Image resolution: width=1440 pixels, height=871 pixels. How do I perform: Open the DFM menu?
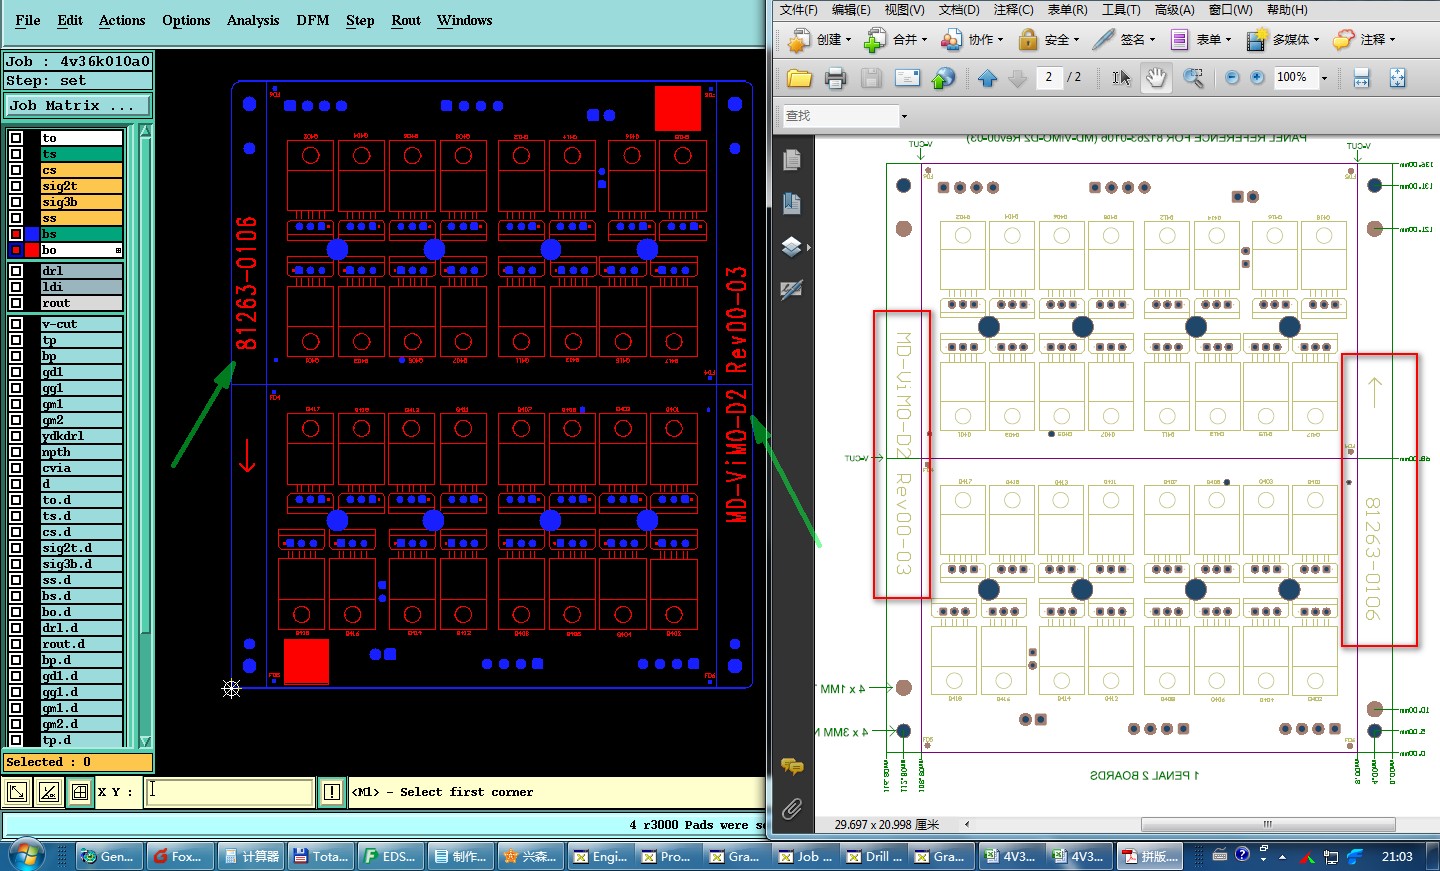pyautogui.click(x=313, y=20)
